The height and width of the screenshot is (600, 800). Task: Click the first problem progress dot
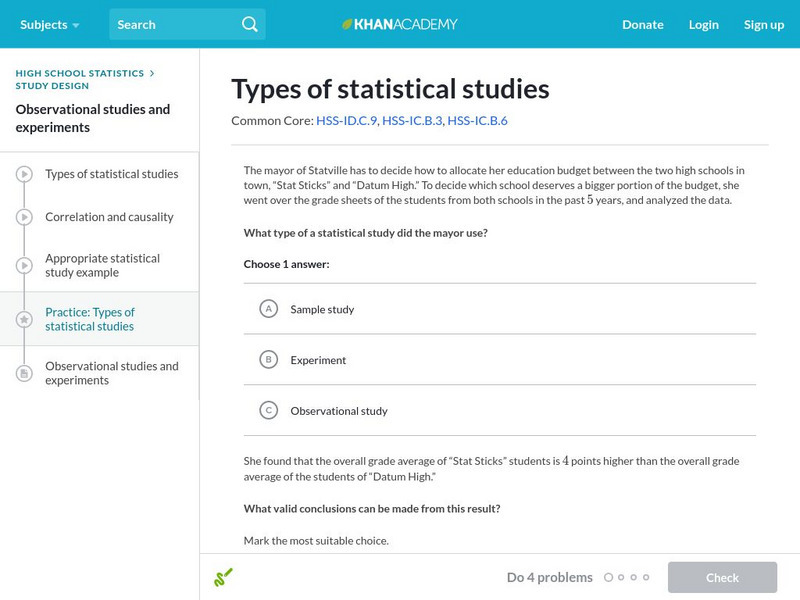pyautogui.click(x=608, y=577)
